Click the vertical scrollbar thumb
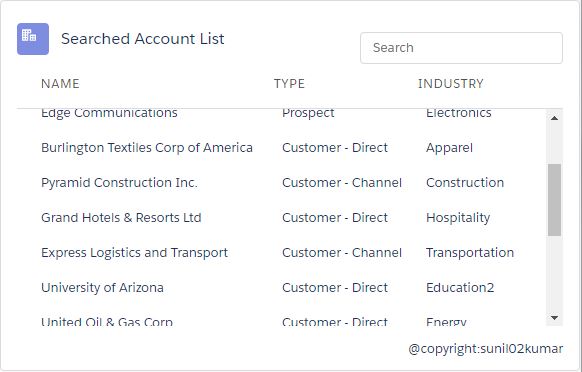The height and width of the screenshot is (372, 582). pyautogui.click(x=554, y=200)
